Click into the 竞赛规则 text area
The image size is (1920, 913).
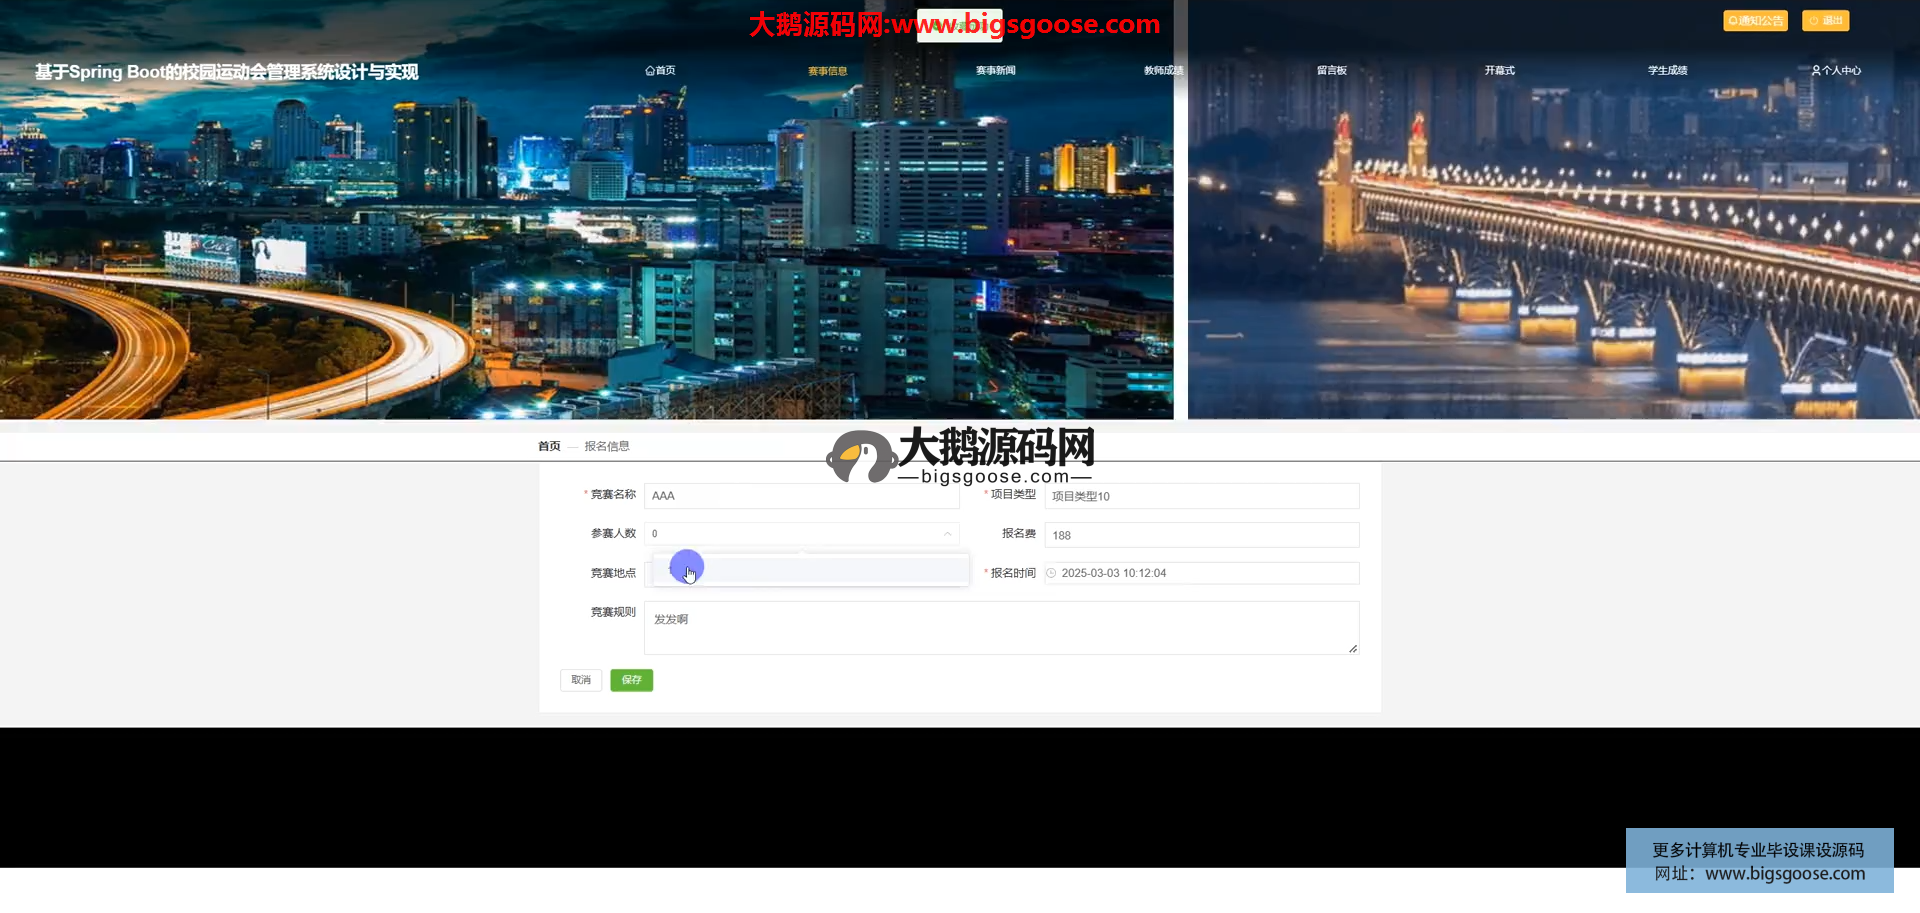point(1000,628)
